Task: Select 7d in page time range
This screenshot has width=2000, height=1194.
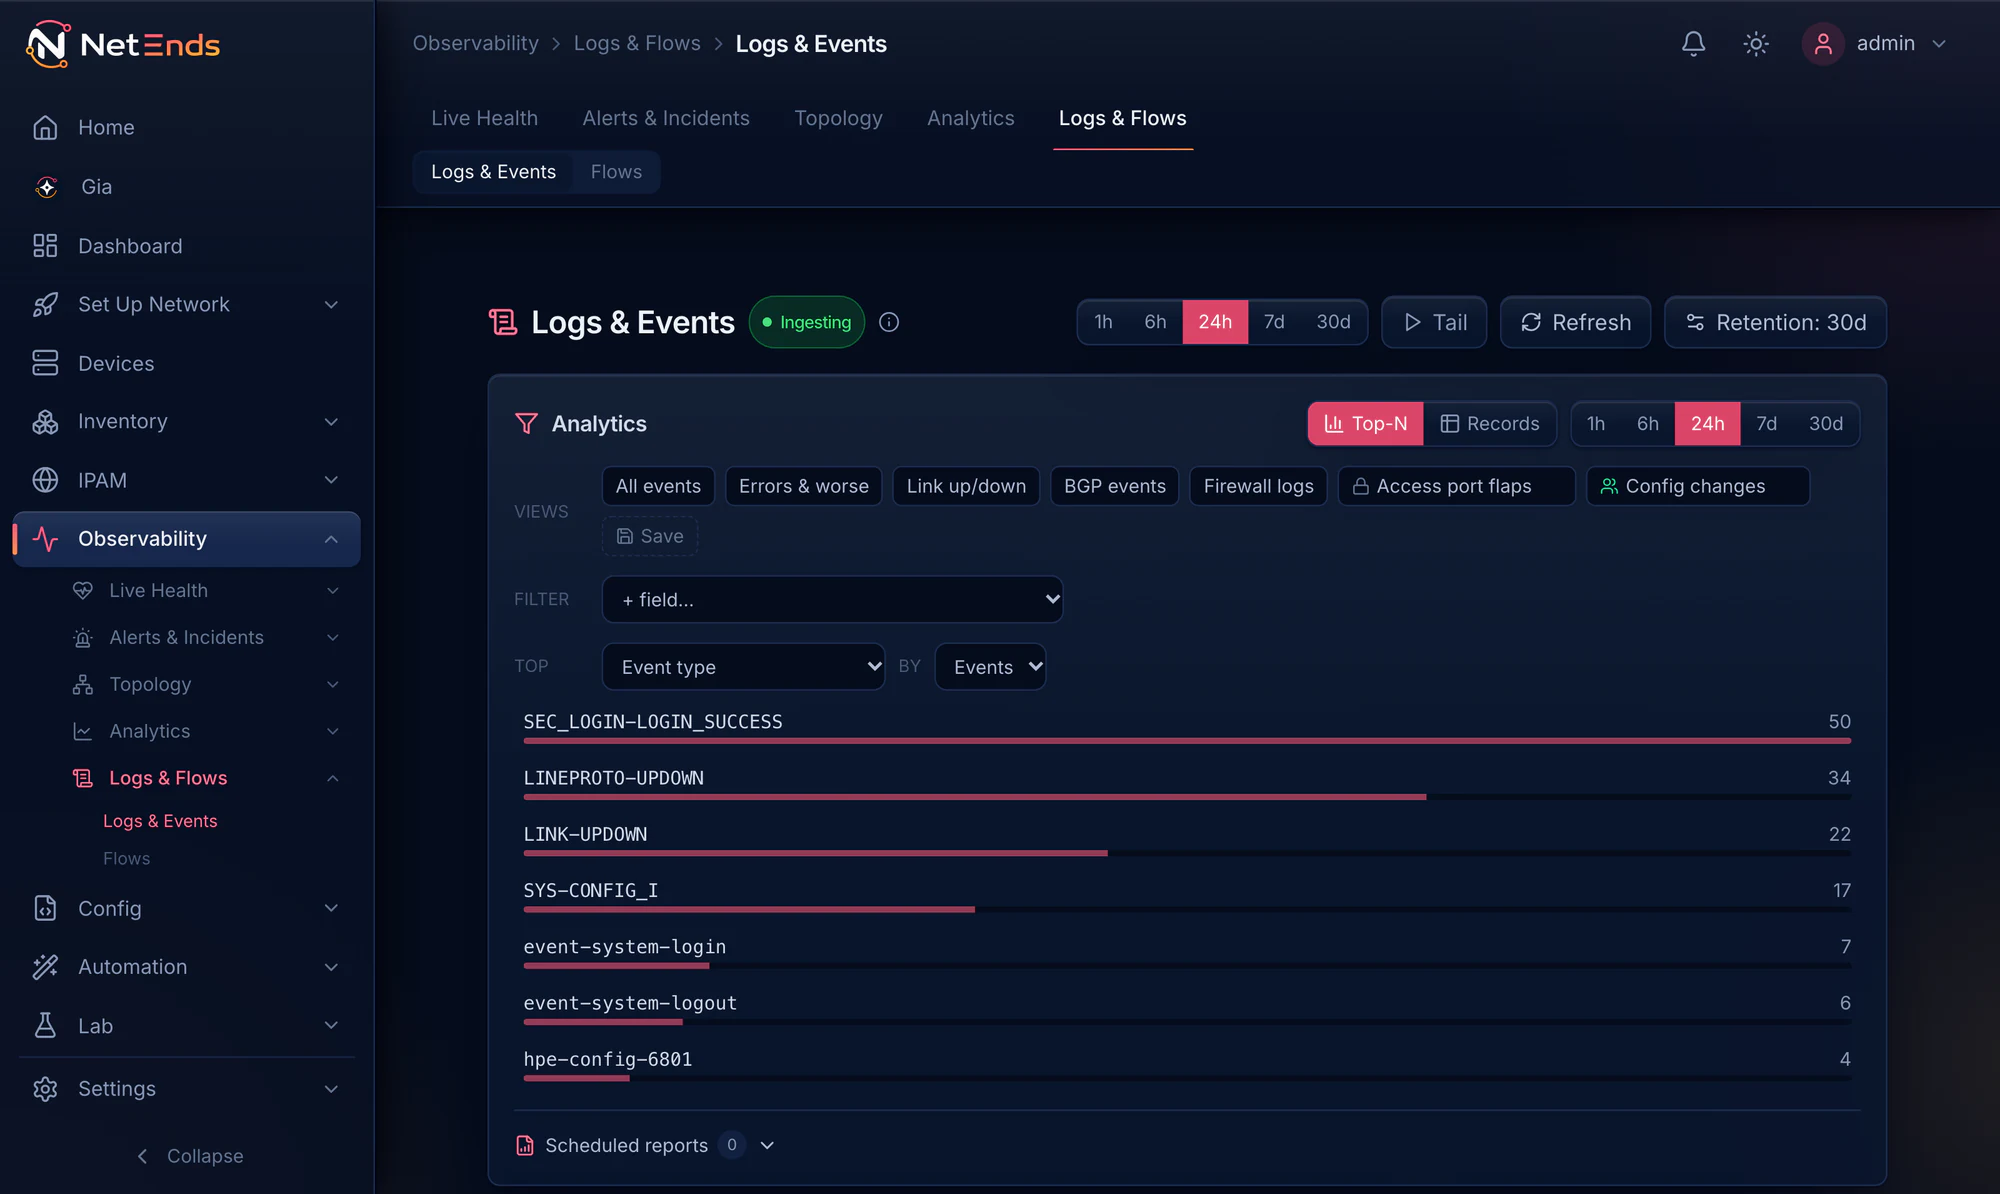Action: tap(1273, 322)
